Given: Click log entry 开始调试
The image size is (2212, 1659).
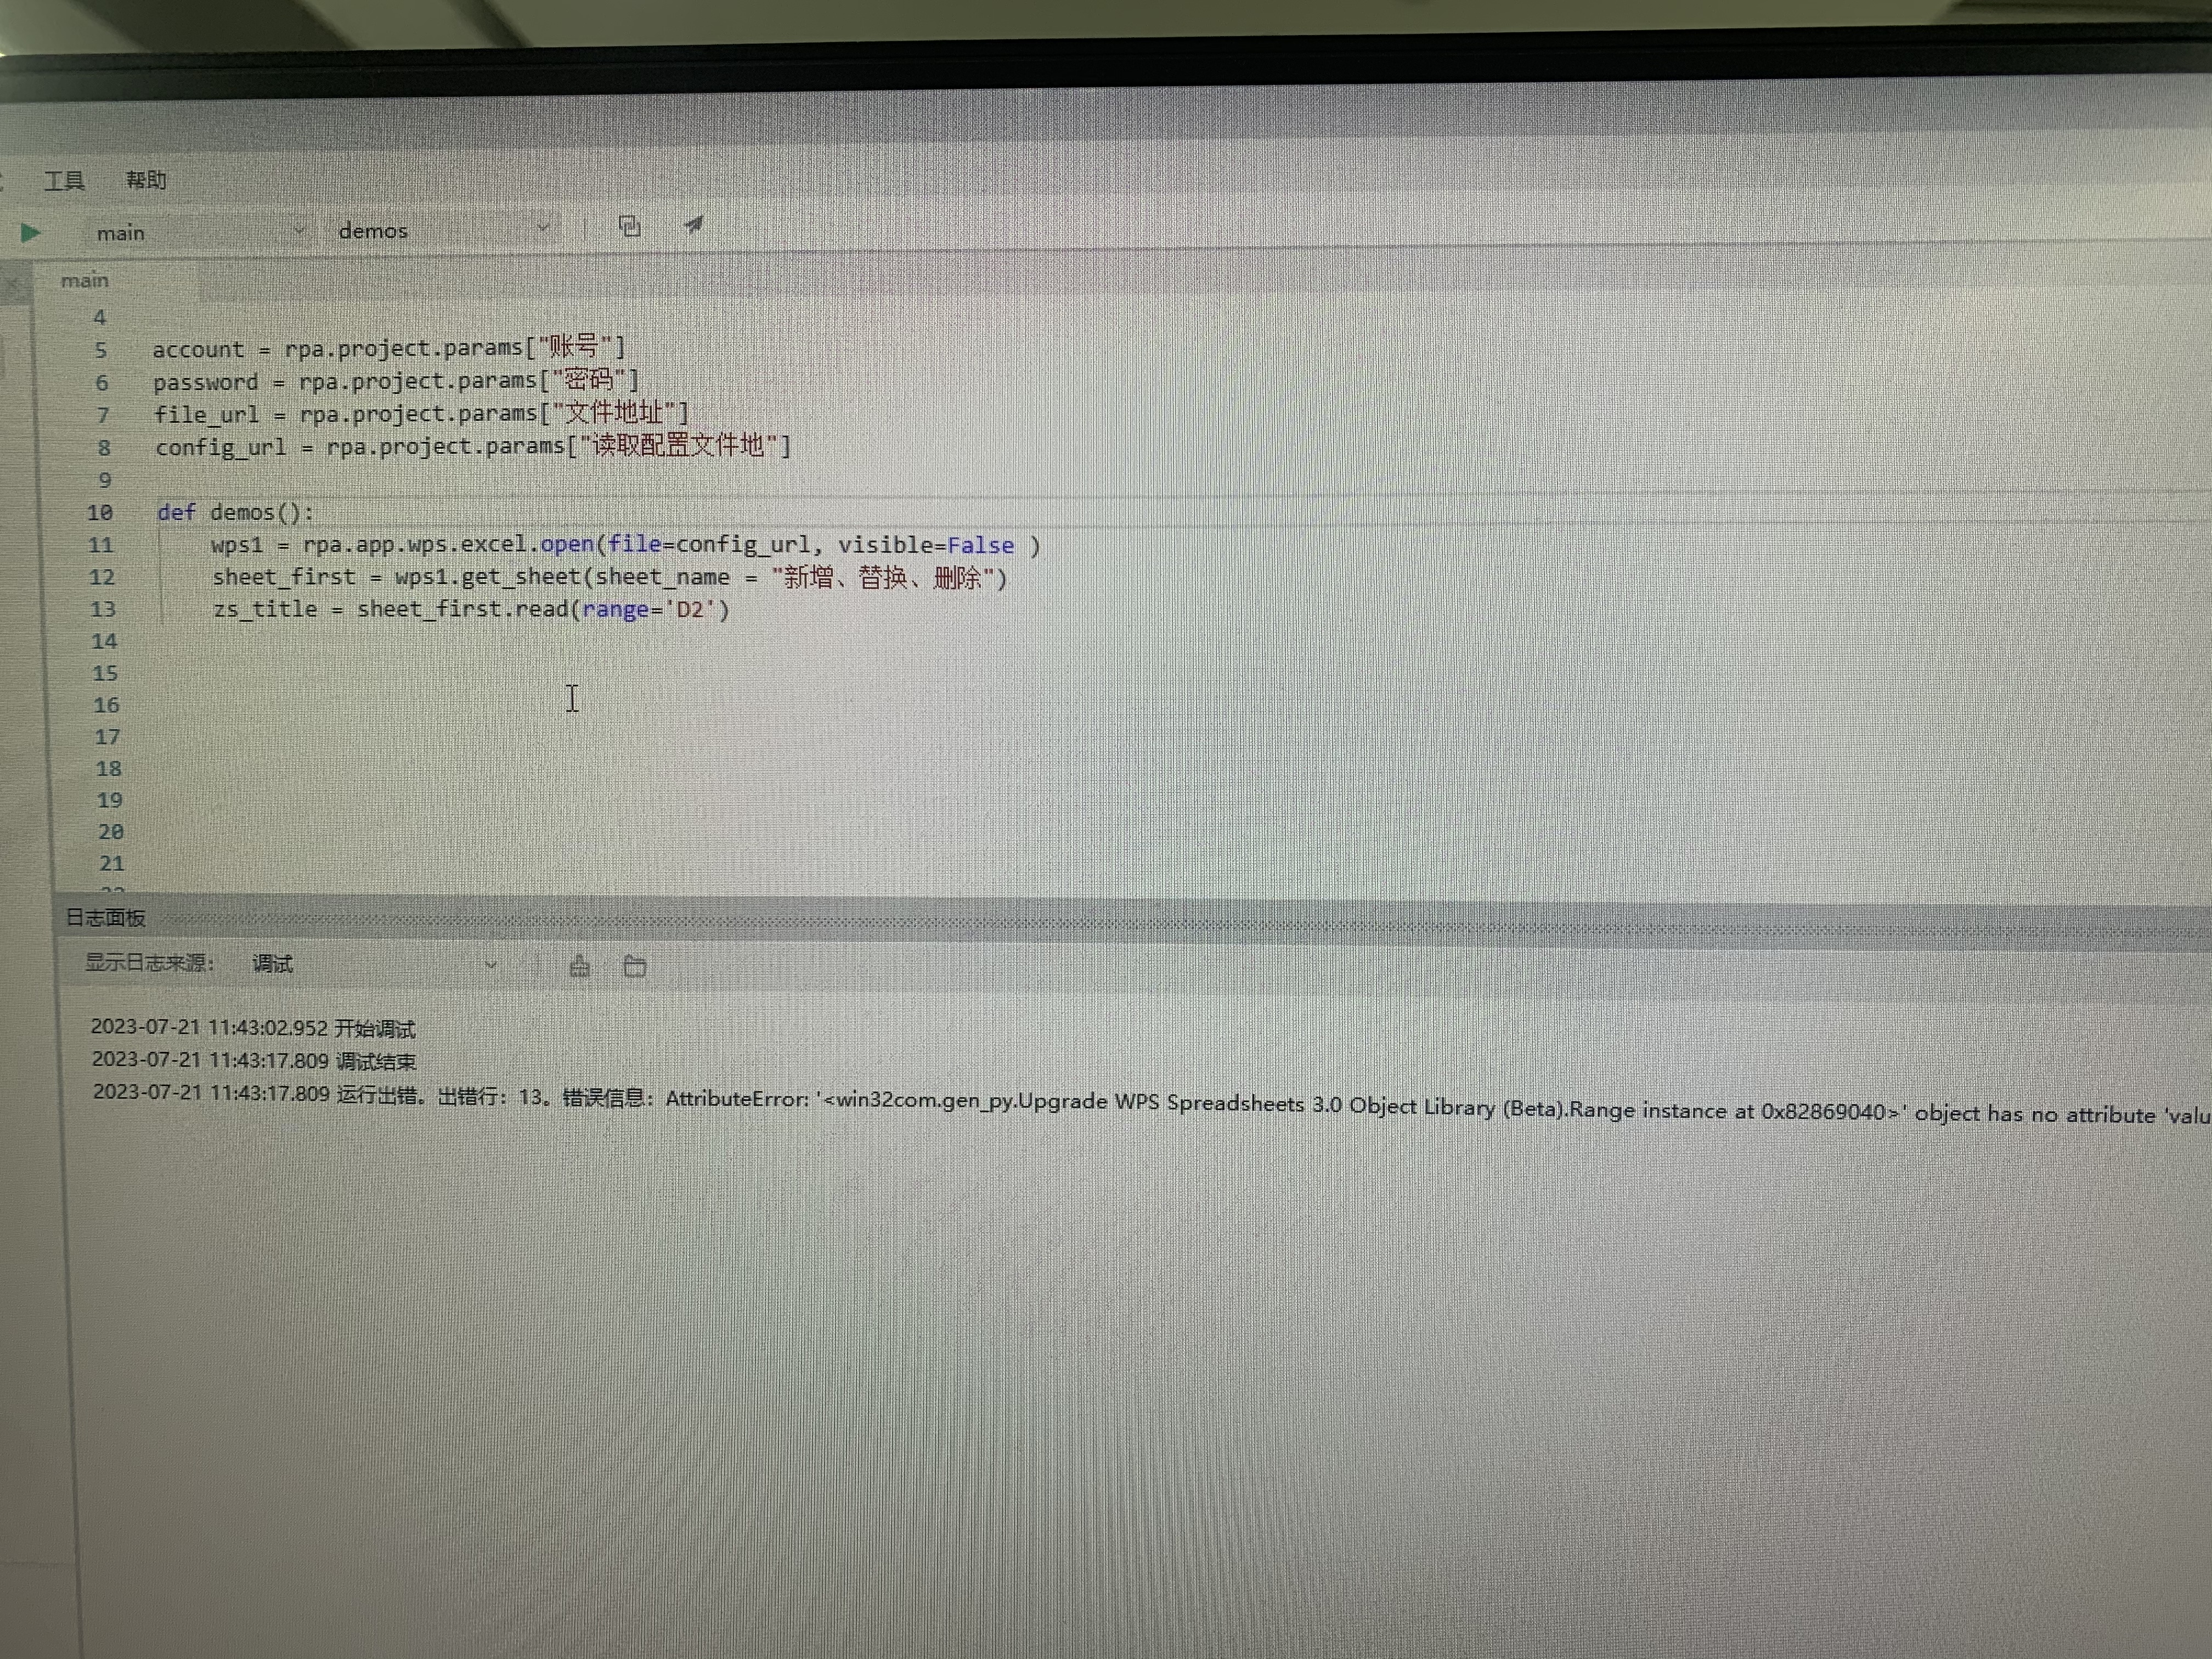Looking at the screenshot, I should (x=253, y=1028).
